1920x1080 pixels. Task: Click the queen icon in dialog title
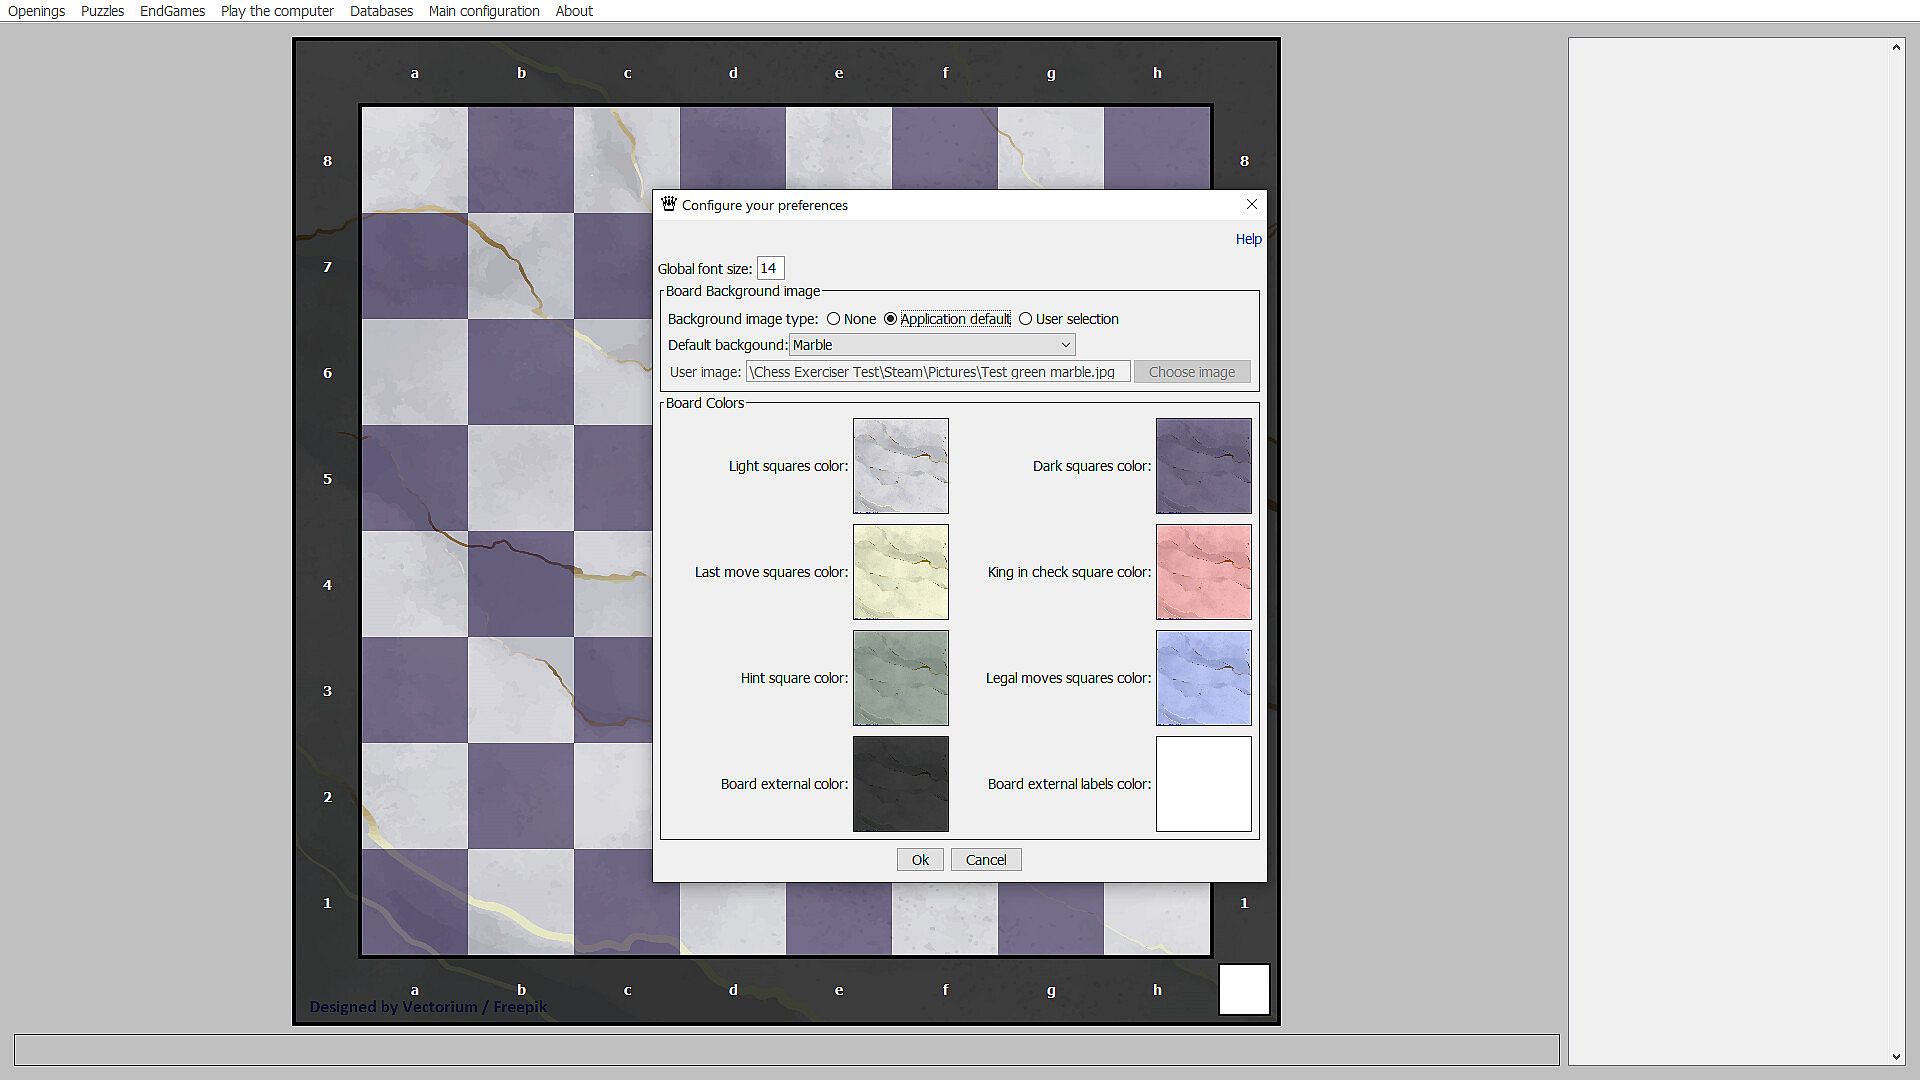(669, 204)
